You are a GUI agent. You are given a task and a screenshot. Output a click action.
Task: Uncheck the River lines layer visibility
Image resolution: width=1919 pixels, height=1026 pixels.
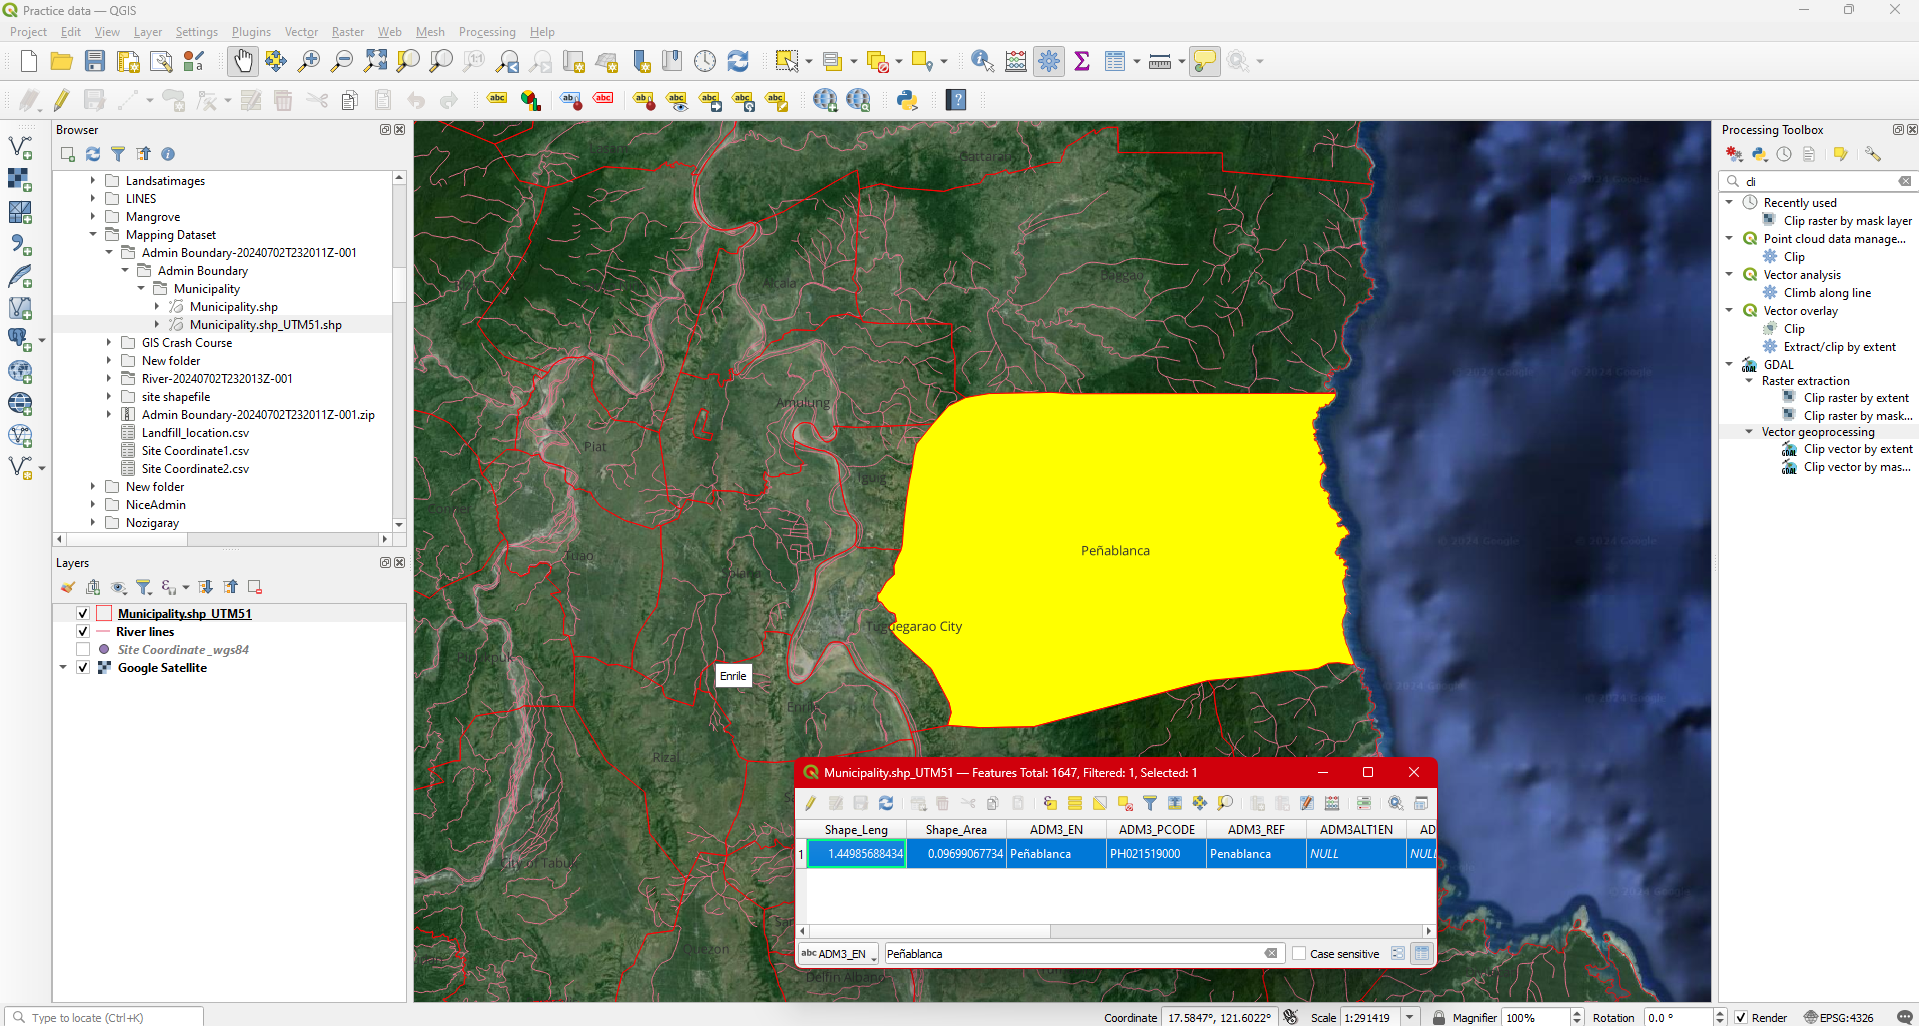83,632
